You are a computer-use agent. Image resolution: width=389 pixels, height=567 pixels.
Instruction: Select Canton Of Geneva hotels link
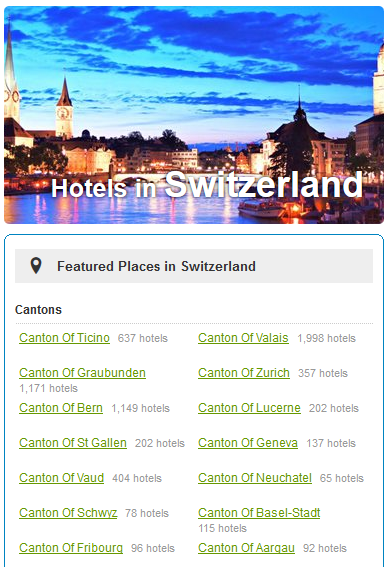coord(248,443)
